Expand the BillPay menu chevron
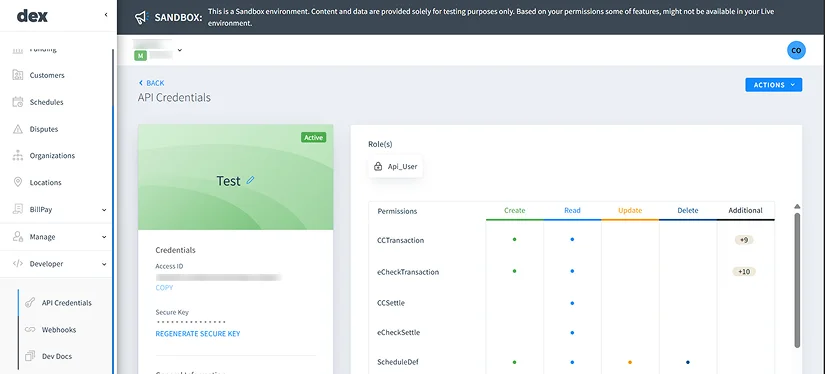825x374 pixels. click(104, 210)
